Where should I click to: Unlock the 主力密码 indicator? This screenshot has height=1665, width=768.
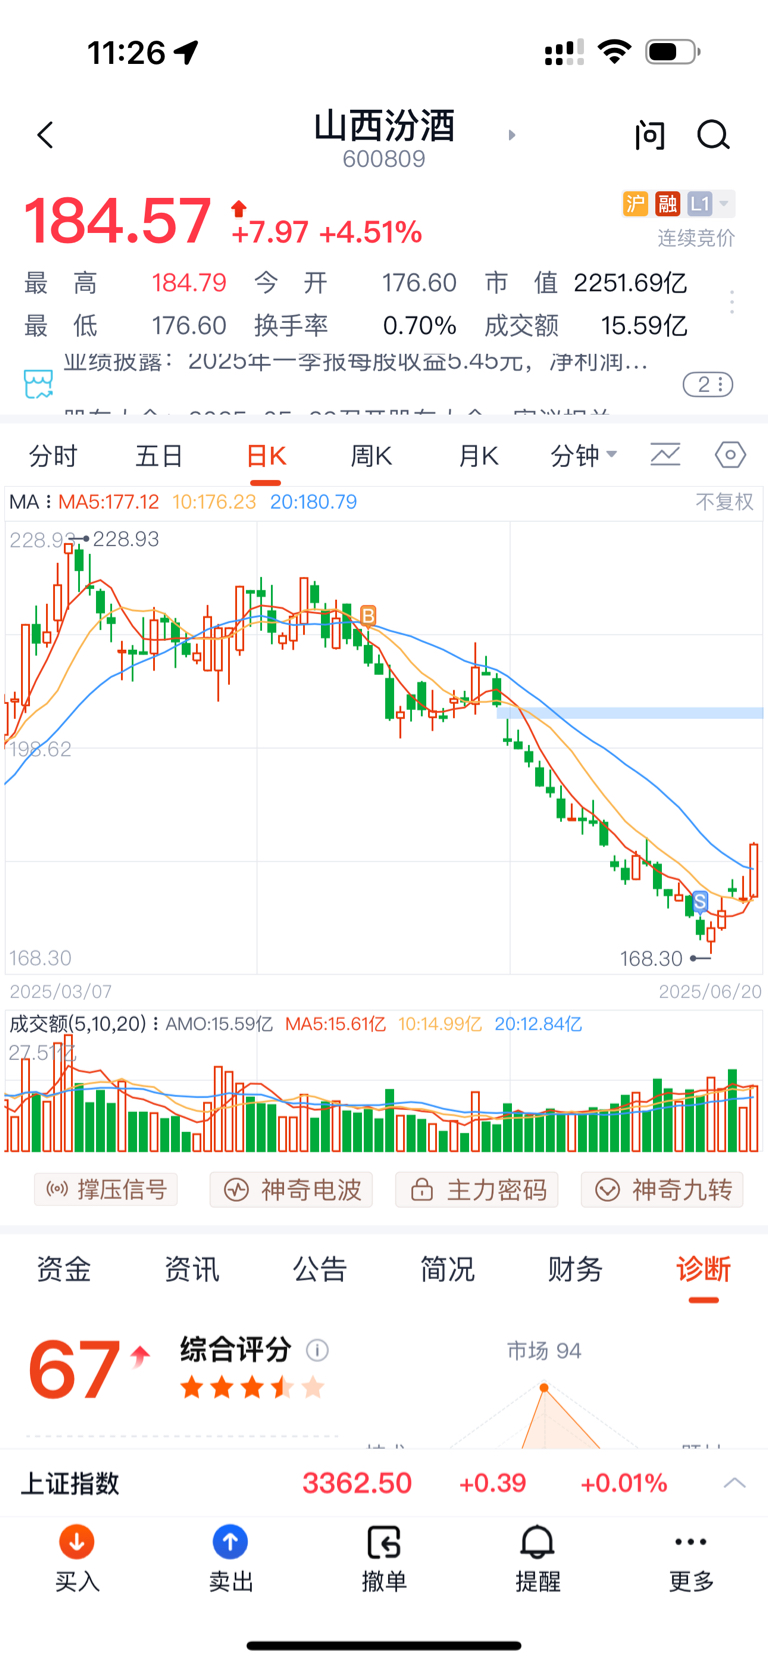(x=477, y=1189)
